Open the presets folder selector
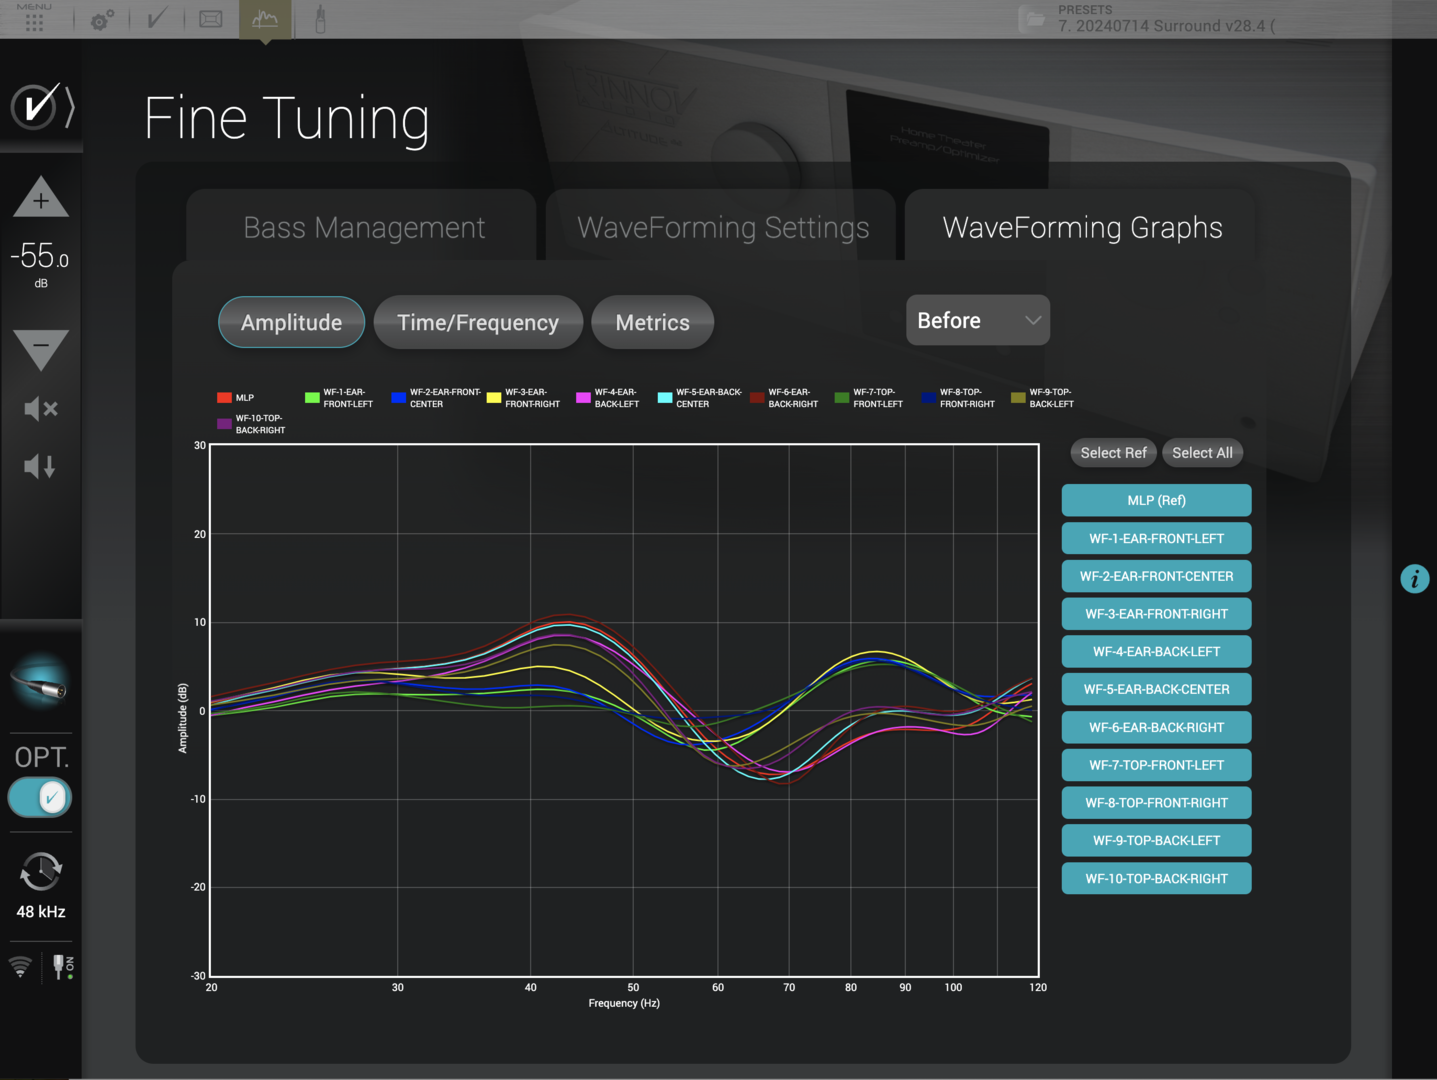This screenshot has height=1080, width=1437. click(1032, 19)
